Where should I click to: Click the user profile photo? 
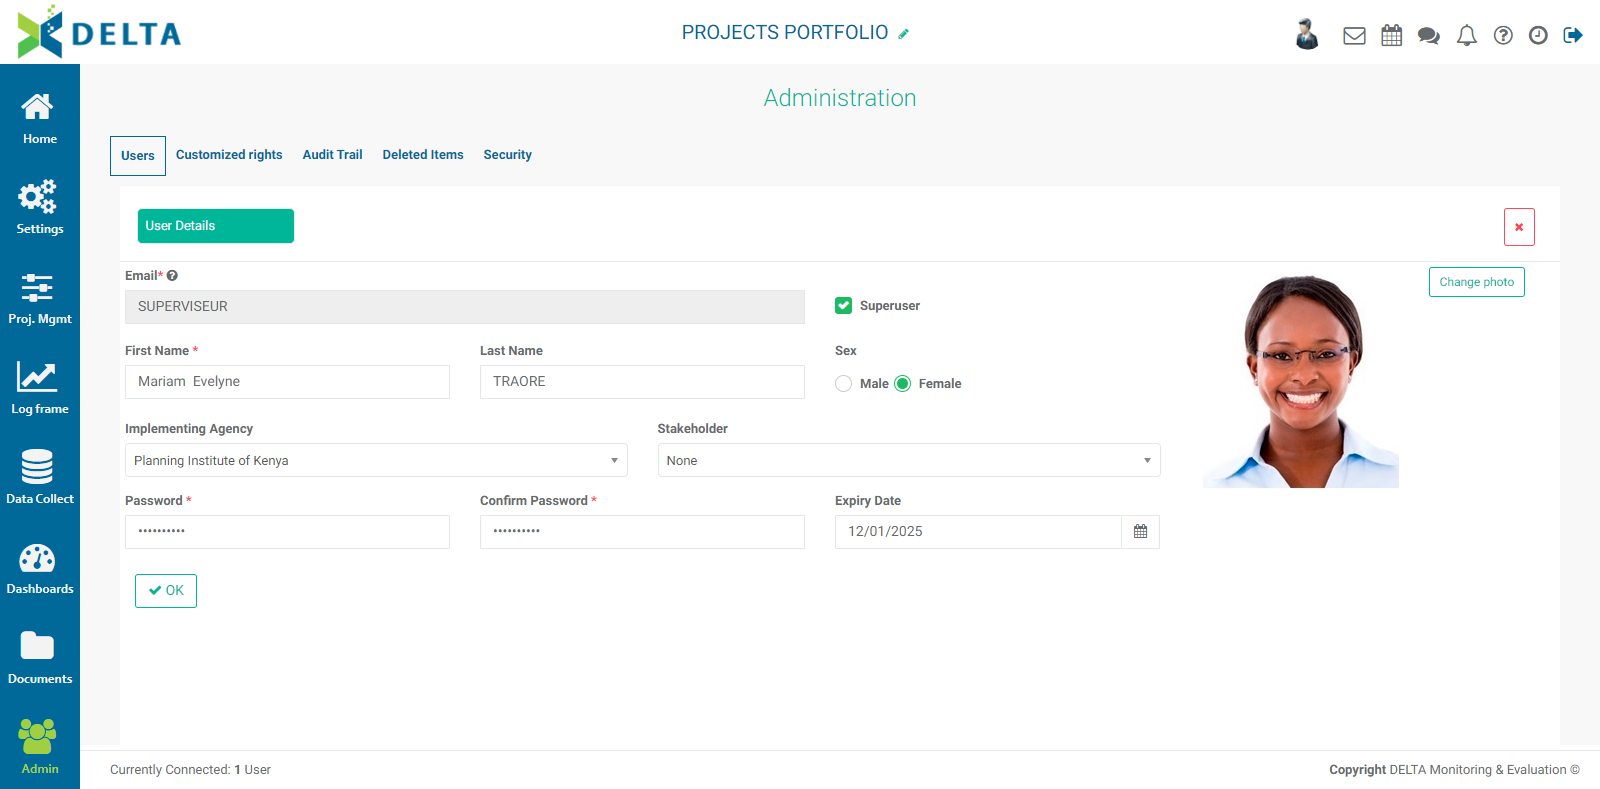(x=1301, y=381)
